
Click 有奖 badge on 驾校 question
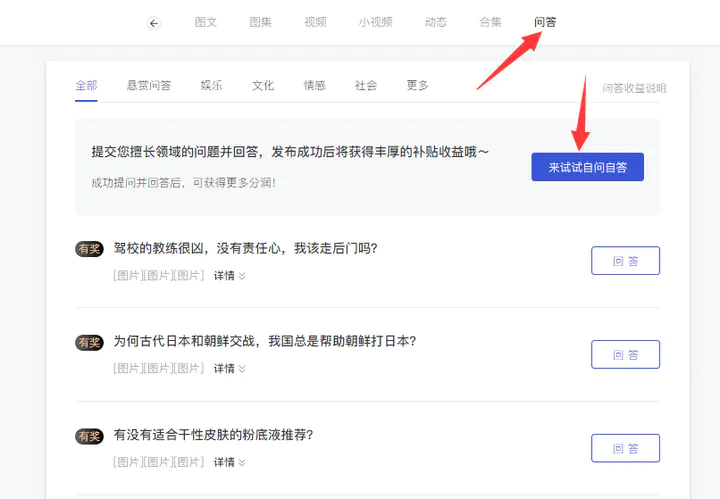[89, 249]
